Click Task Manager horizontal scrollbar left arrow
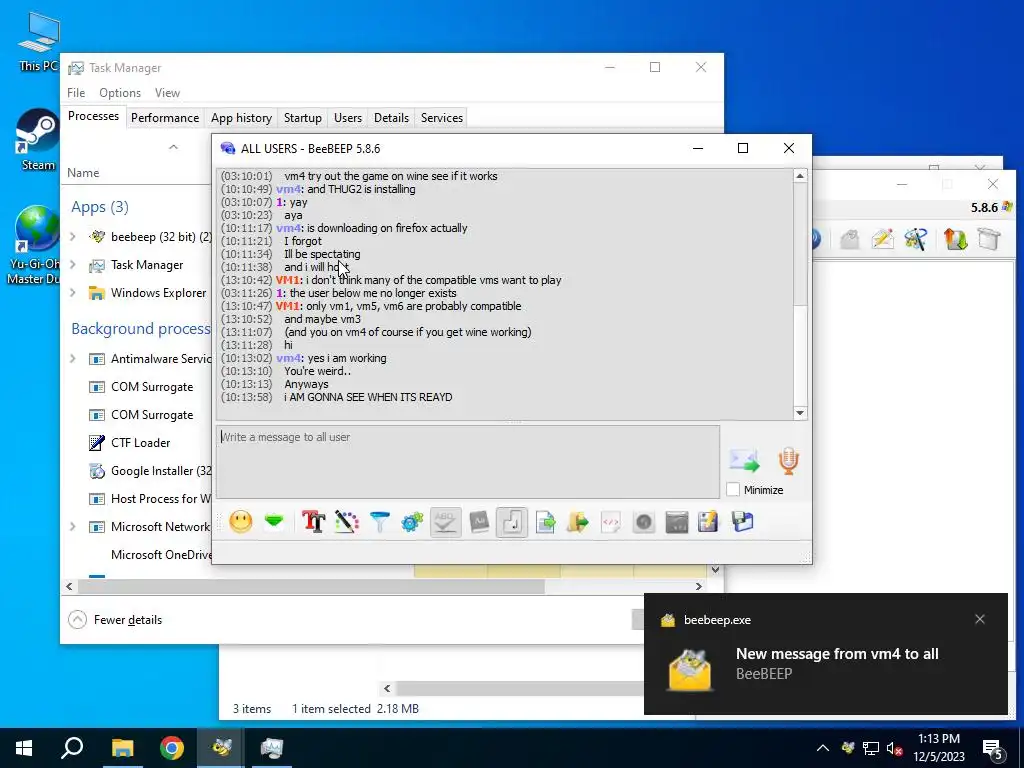 click(x=69, y=586)
